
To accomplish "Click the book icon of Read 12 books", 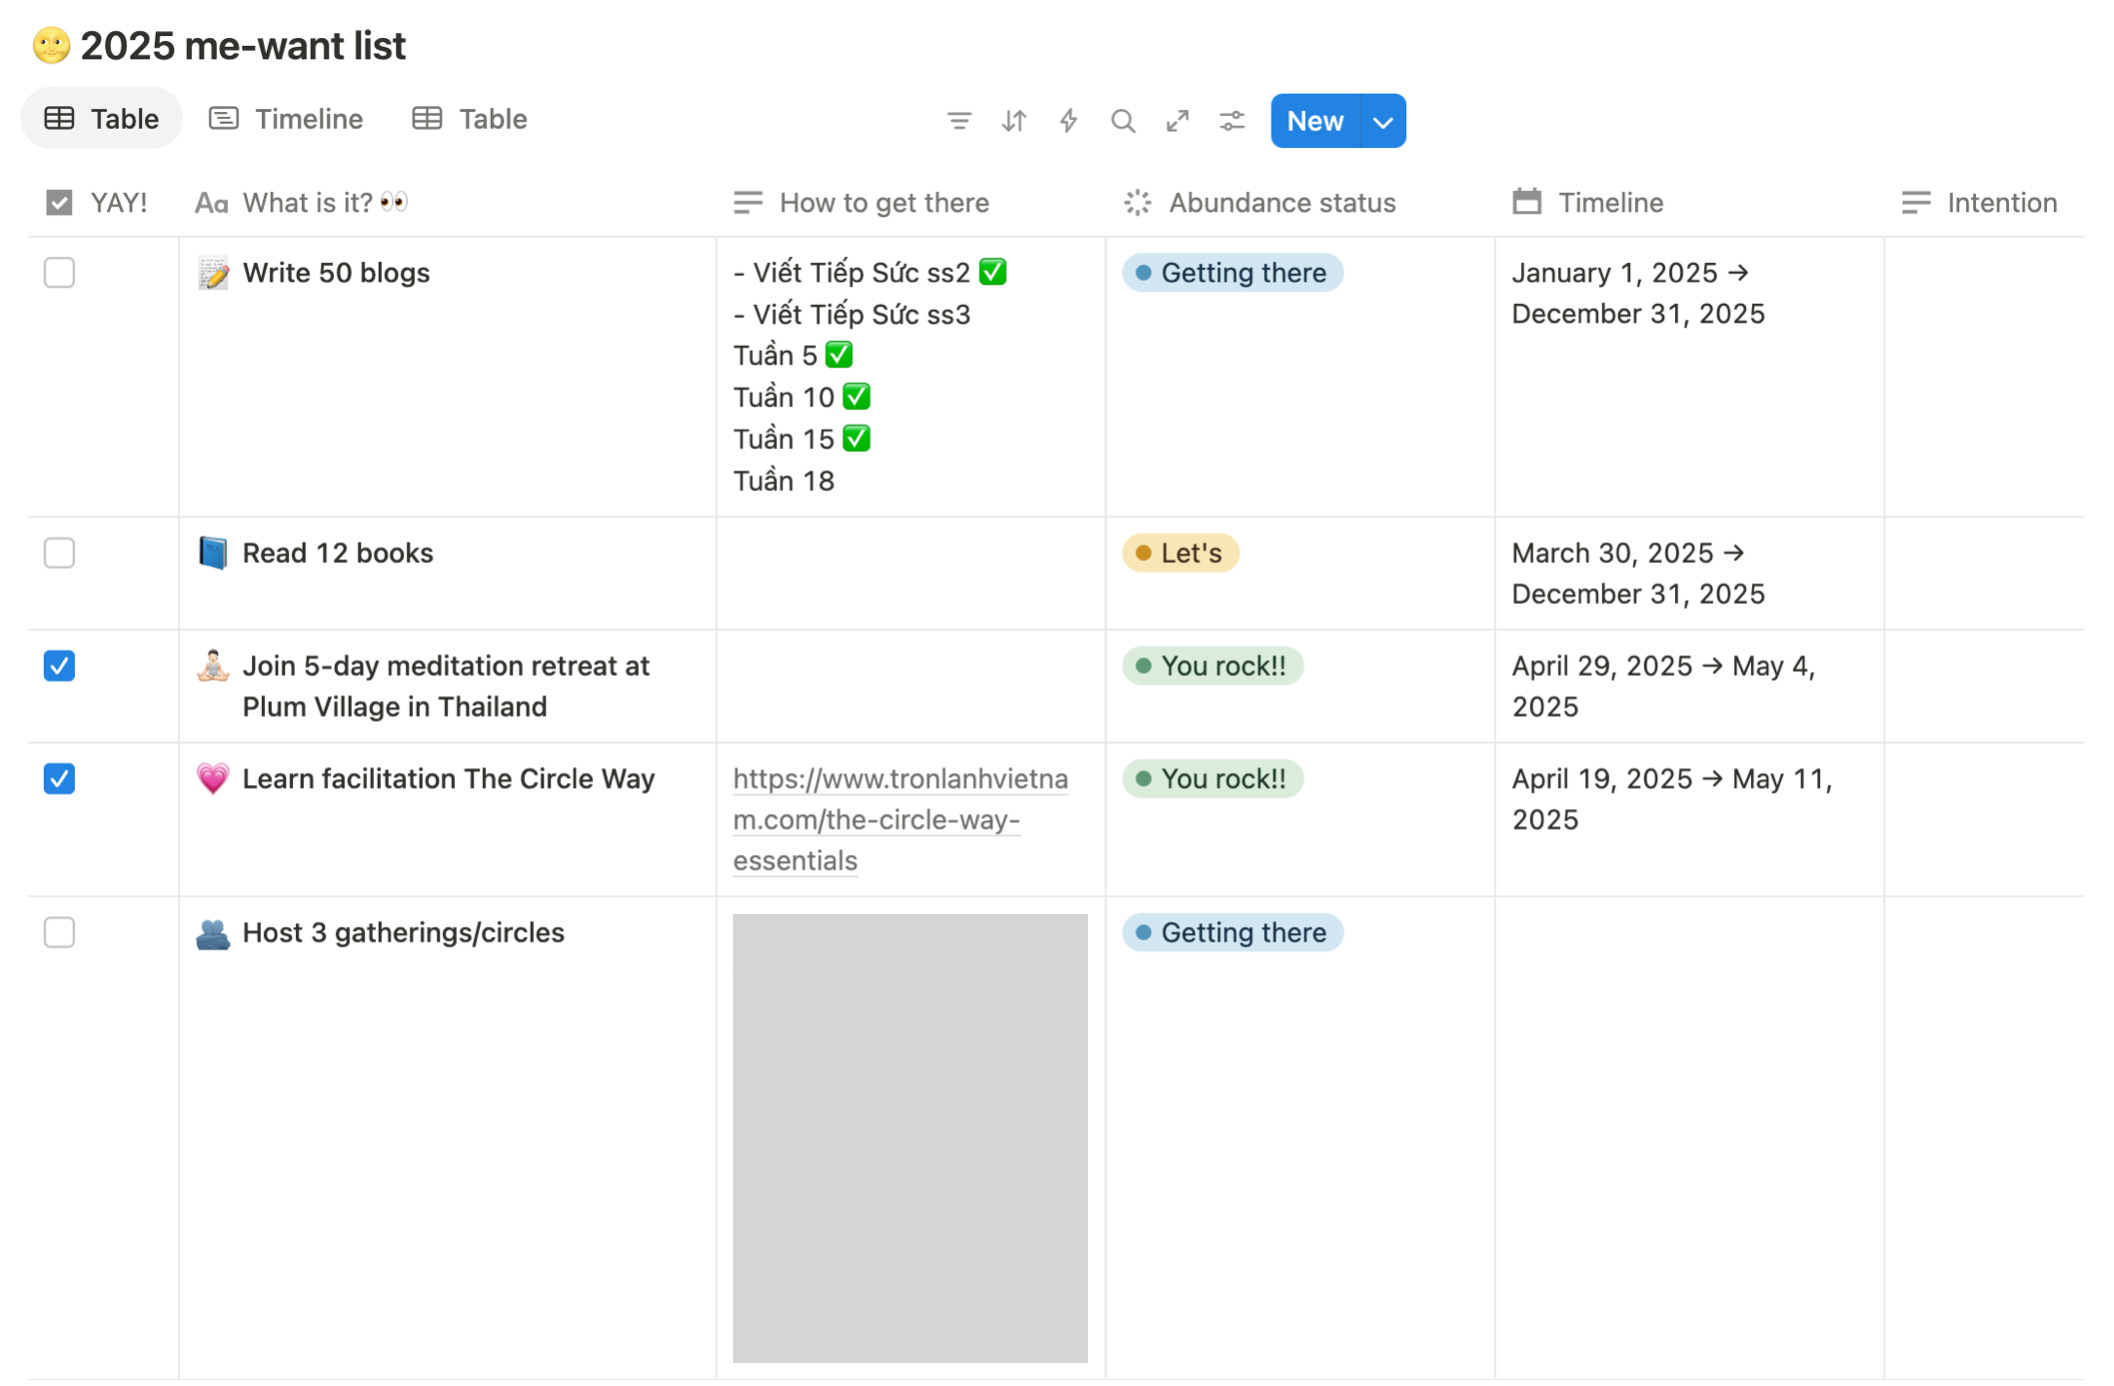I will [212, 553].
